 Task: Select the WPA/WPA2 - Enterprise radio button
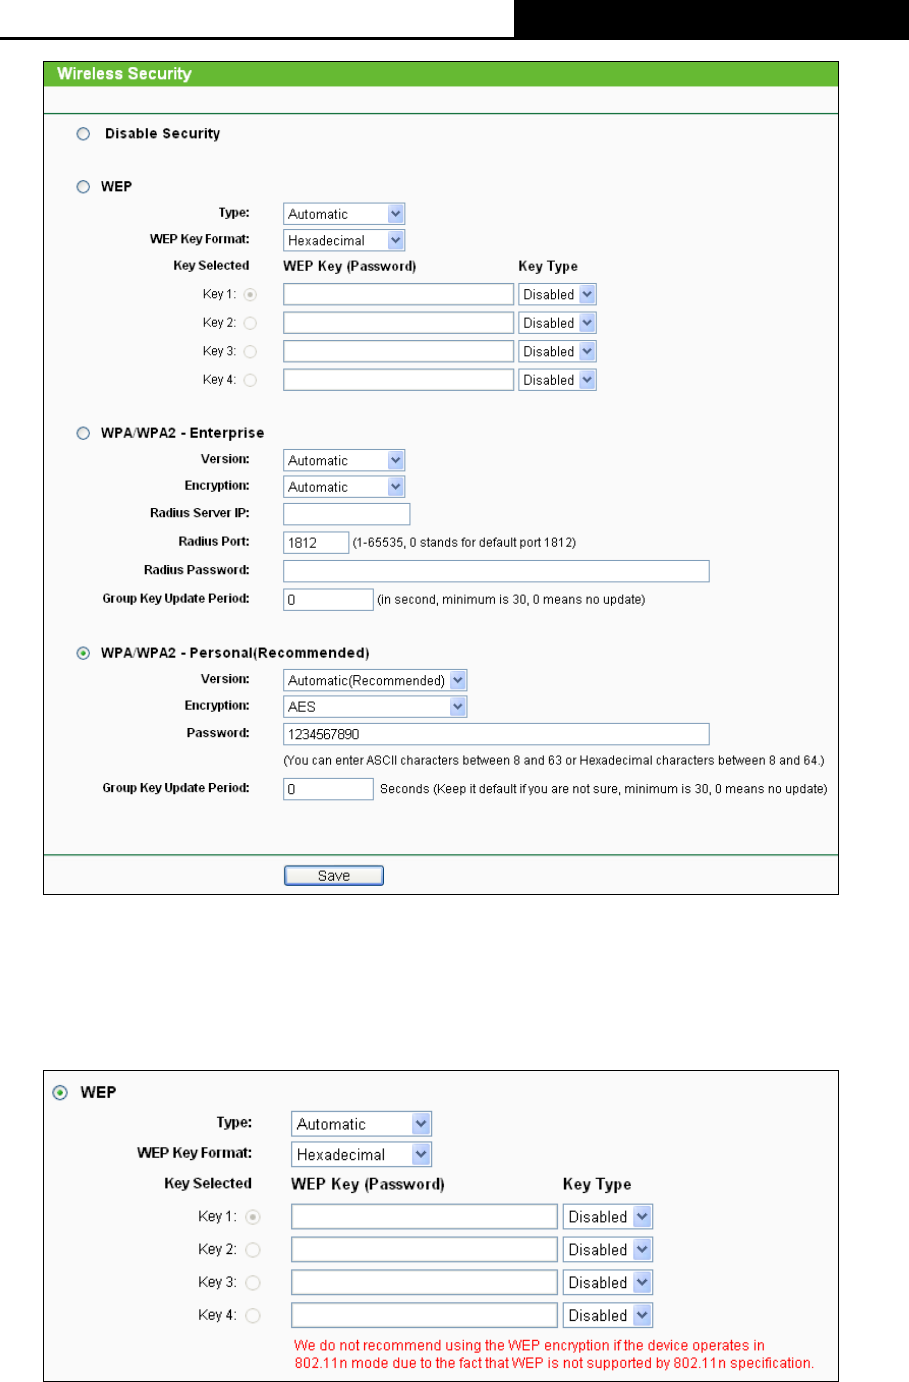tap(84, 433)
